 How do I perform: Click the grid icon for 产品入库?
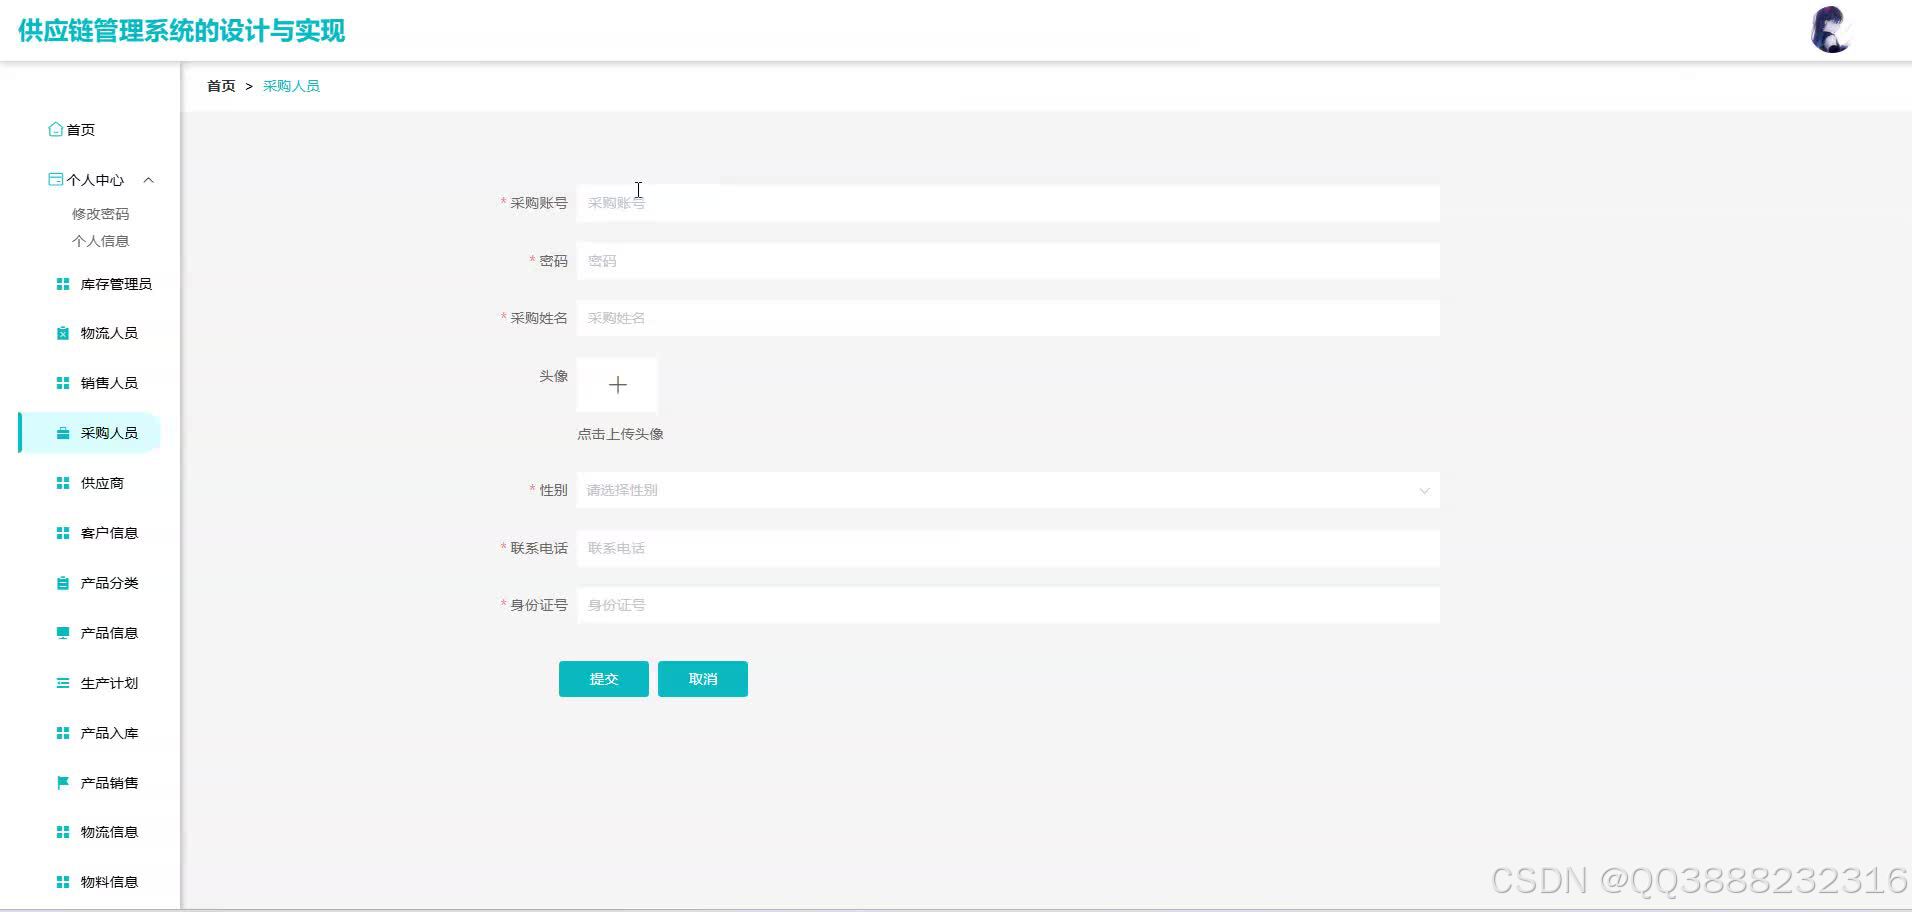[63, 733]
